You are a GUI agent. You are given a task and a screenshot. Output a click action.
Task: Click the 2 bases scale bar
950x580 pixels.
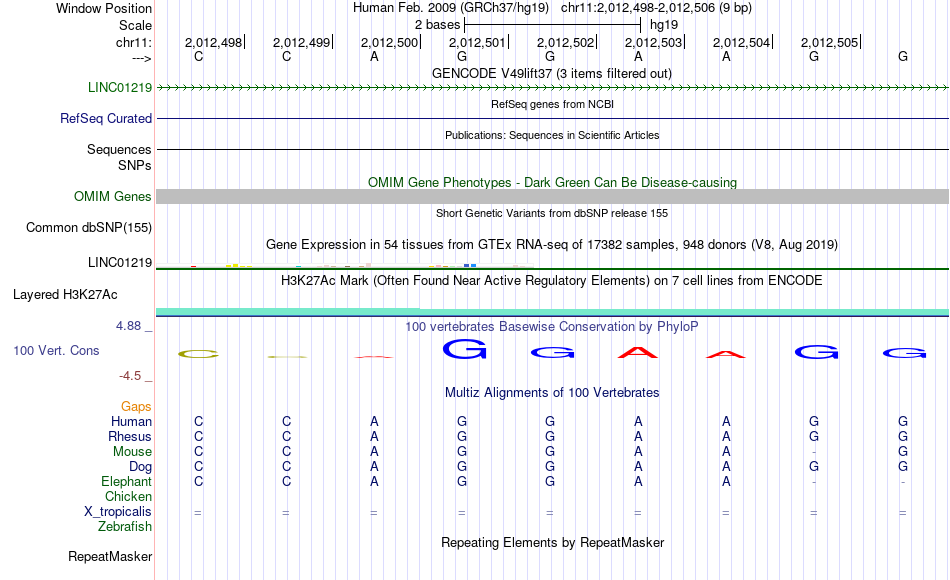tap(552, 25)
